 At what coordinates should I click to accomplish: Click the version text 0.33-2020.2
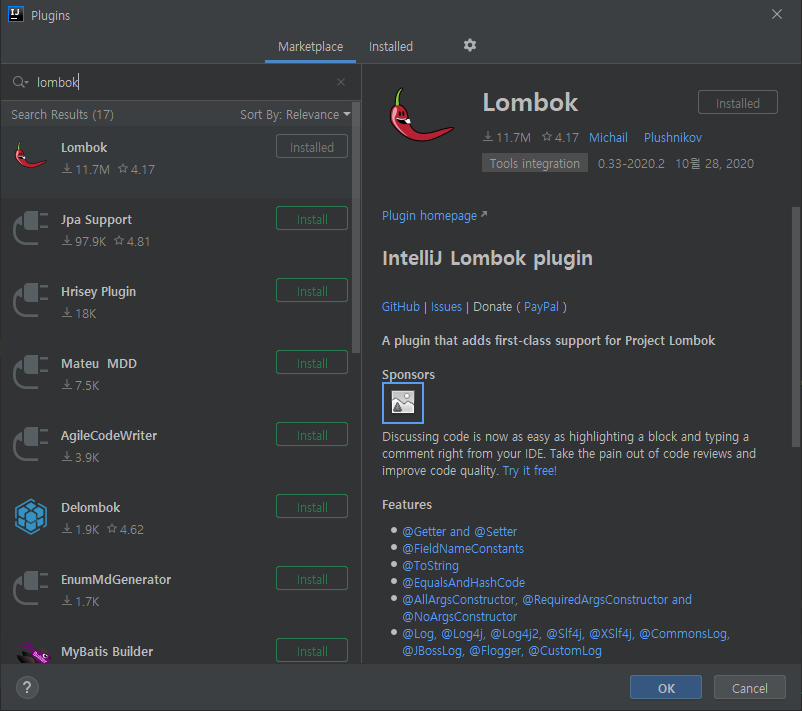[x=631, y=164]
